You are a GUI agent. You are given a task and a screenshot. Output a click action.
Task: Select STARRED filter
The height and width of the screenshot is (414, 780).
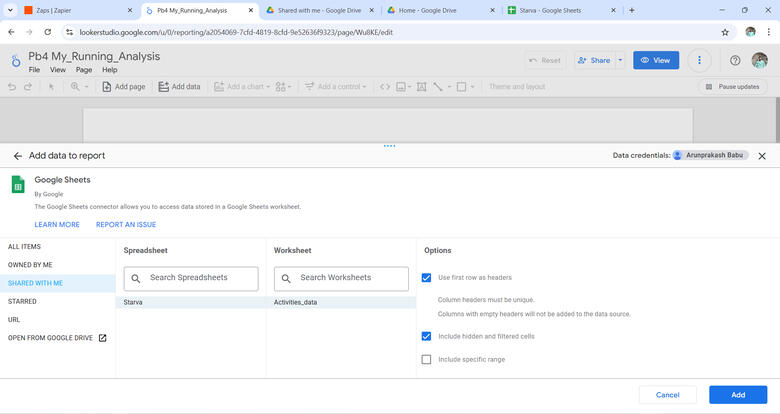[x=58, y=301]
